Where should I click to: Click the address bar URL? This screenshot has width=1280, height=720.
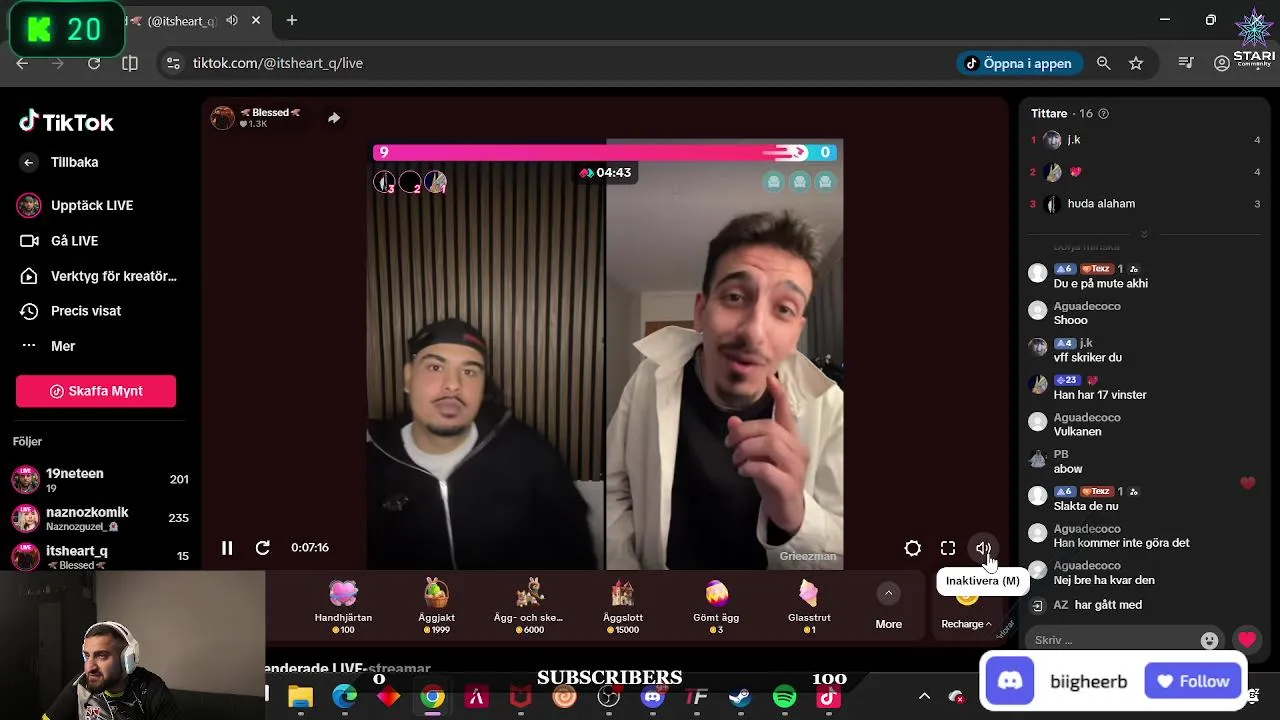coord(278,63)
